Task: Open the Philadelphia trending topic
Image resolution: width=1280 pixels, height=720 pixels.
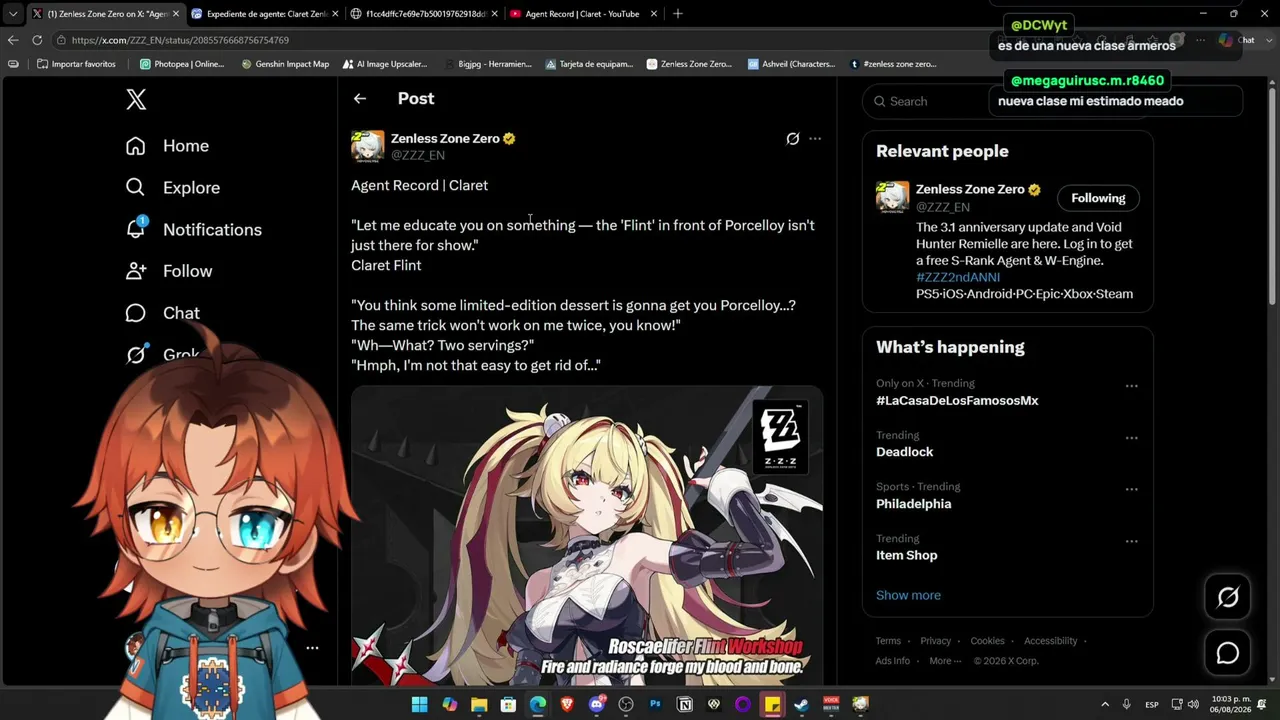Action: [914, 504]
